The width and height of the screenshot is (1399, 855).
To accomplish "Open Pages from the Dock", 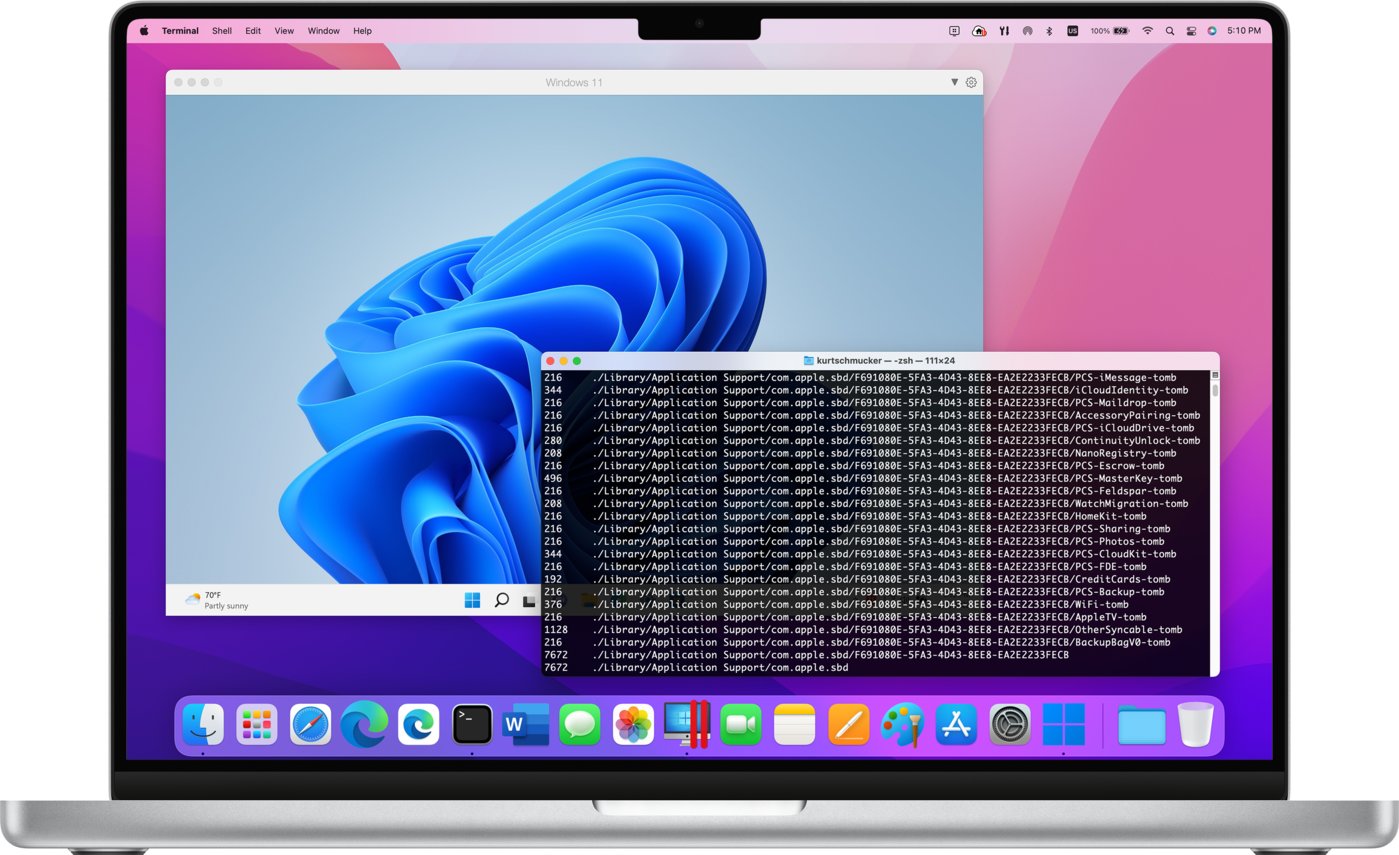I will [849, 724].
